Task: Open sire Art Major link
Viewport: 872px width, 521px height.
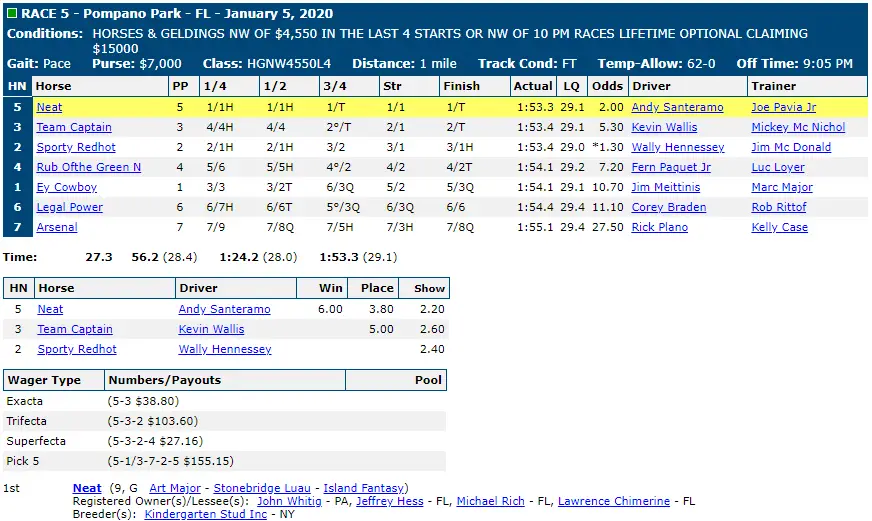Action: pyautogui.click(x=175, y=488)
